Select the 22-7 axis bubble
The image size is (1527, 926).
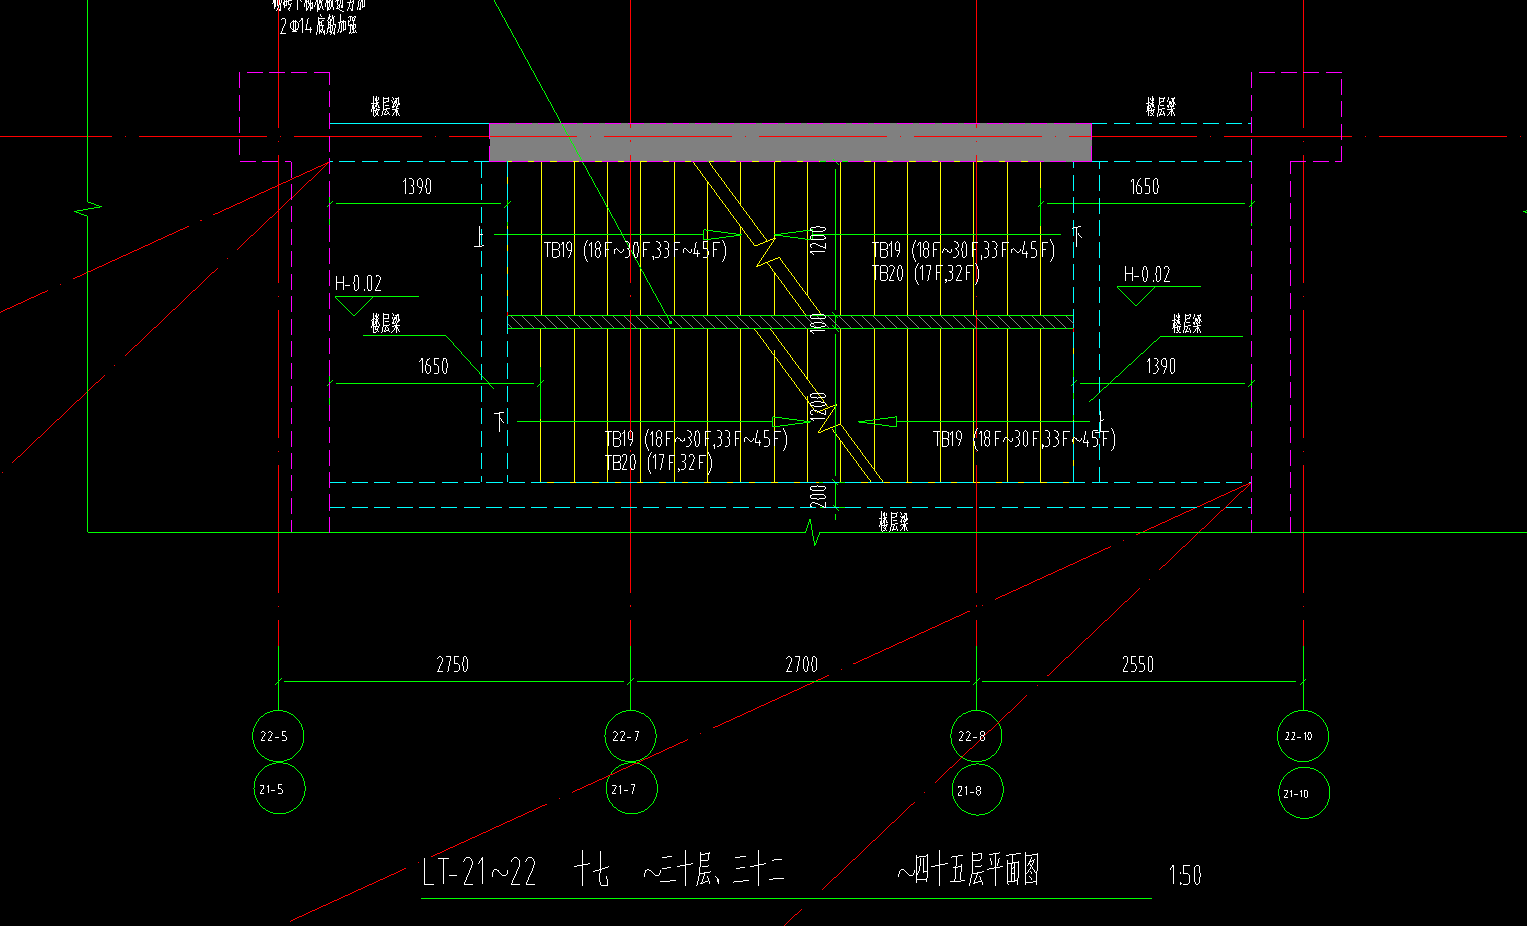[x=631, y=736]
